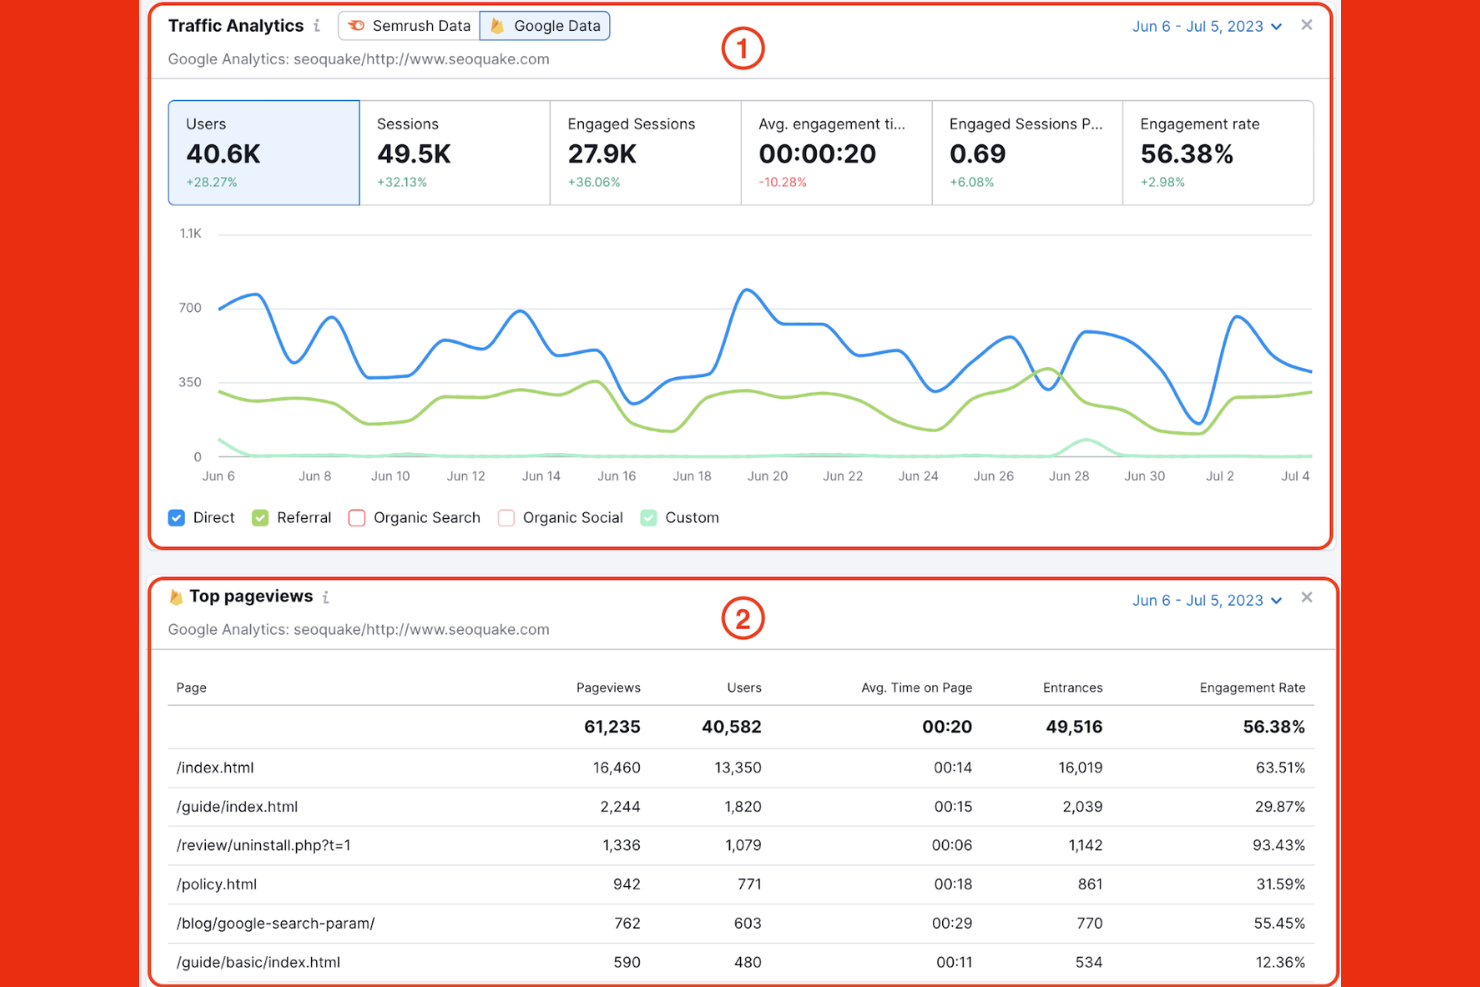This screenshot has width=1480, height=987.
Task: Click the Engagement rate 56.38% metric card
Action: click(1218, 152)
